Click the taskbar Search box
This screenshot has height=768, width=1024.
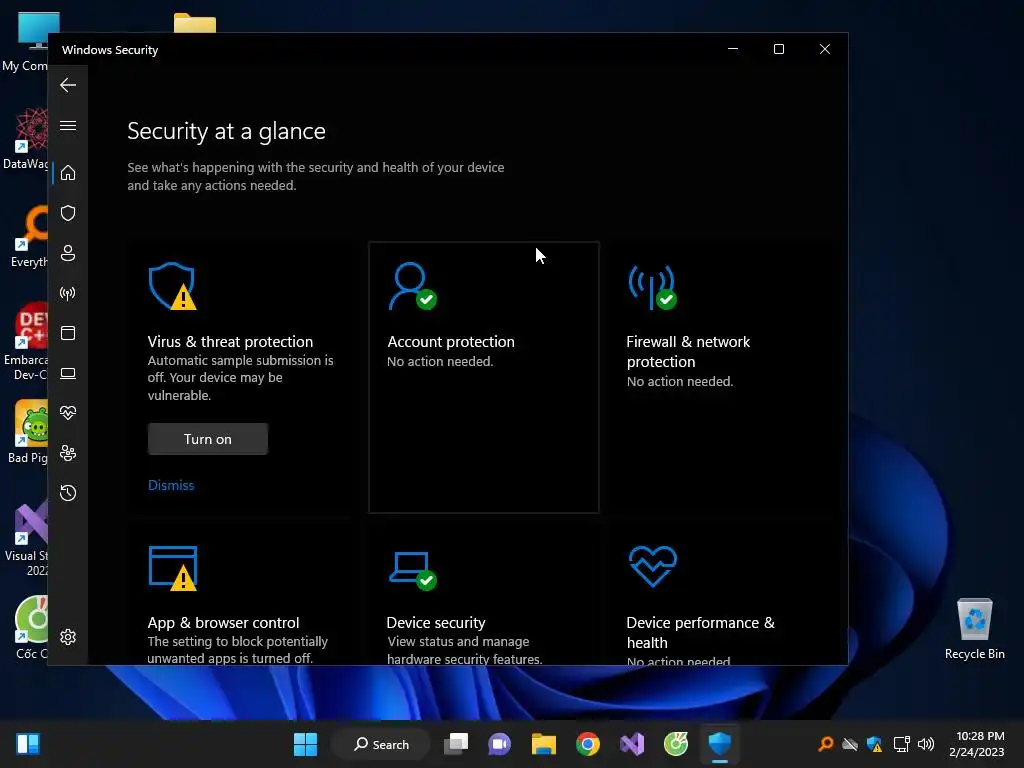click(381, 744)
